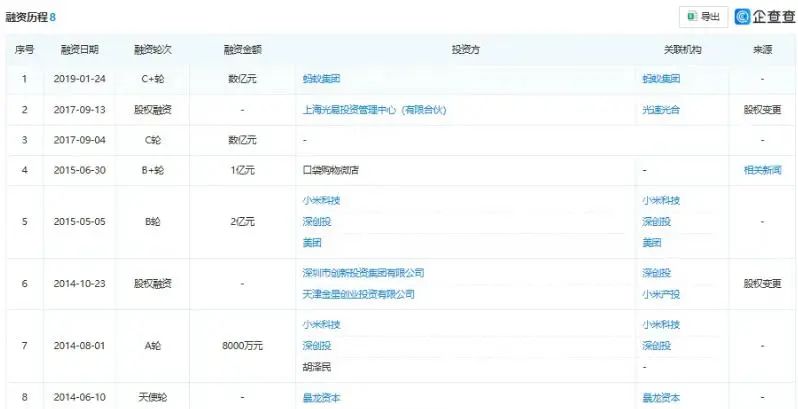798x409 pixels.
Task: Click the 融资历程 8 section heading
Action: [x=31, y=17]
